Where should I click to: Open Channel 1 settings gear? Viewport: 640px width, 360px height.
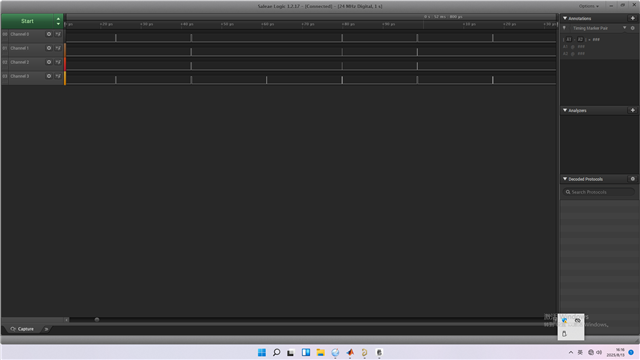49,48
